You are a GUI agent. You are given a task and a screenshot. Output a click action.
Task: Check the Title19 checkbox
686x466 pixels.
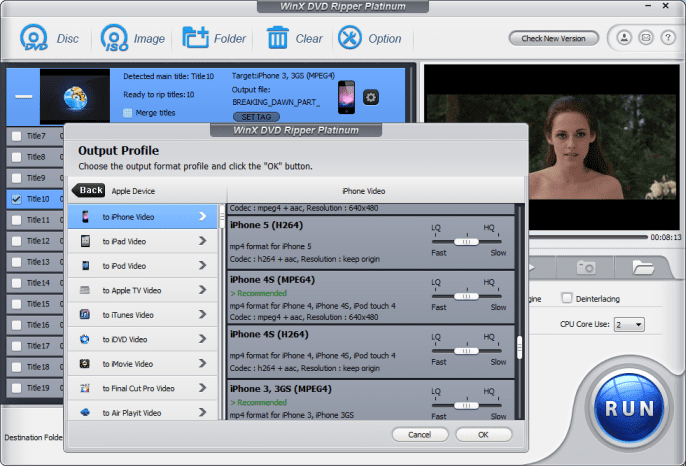[x=17, y=388]
